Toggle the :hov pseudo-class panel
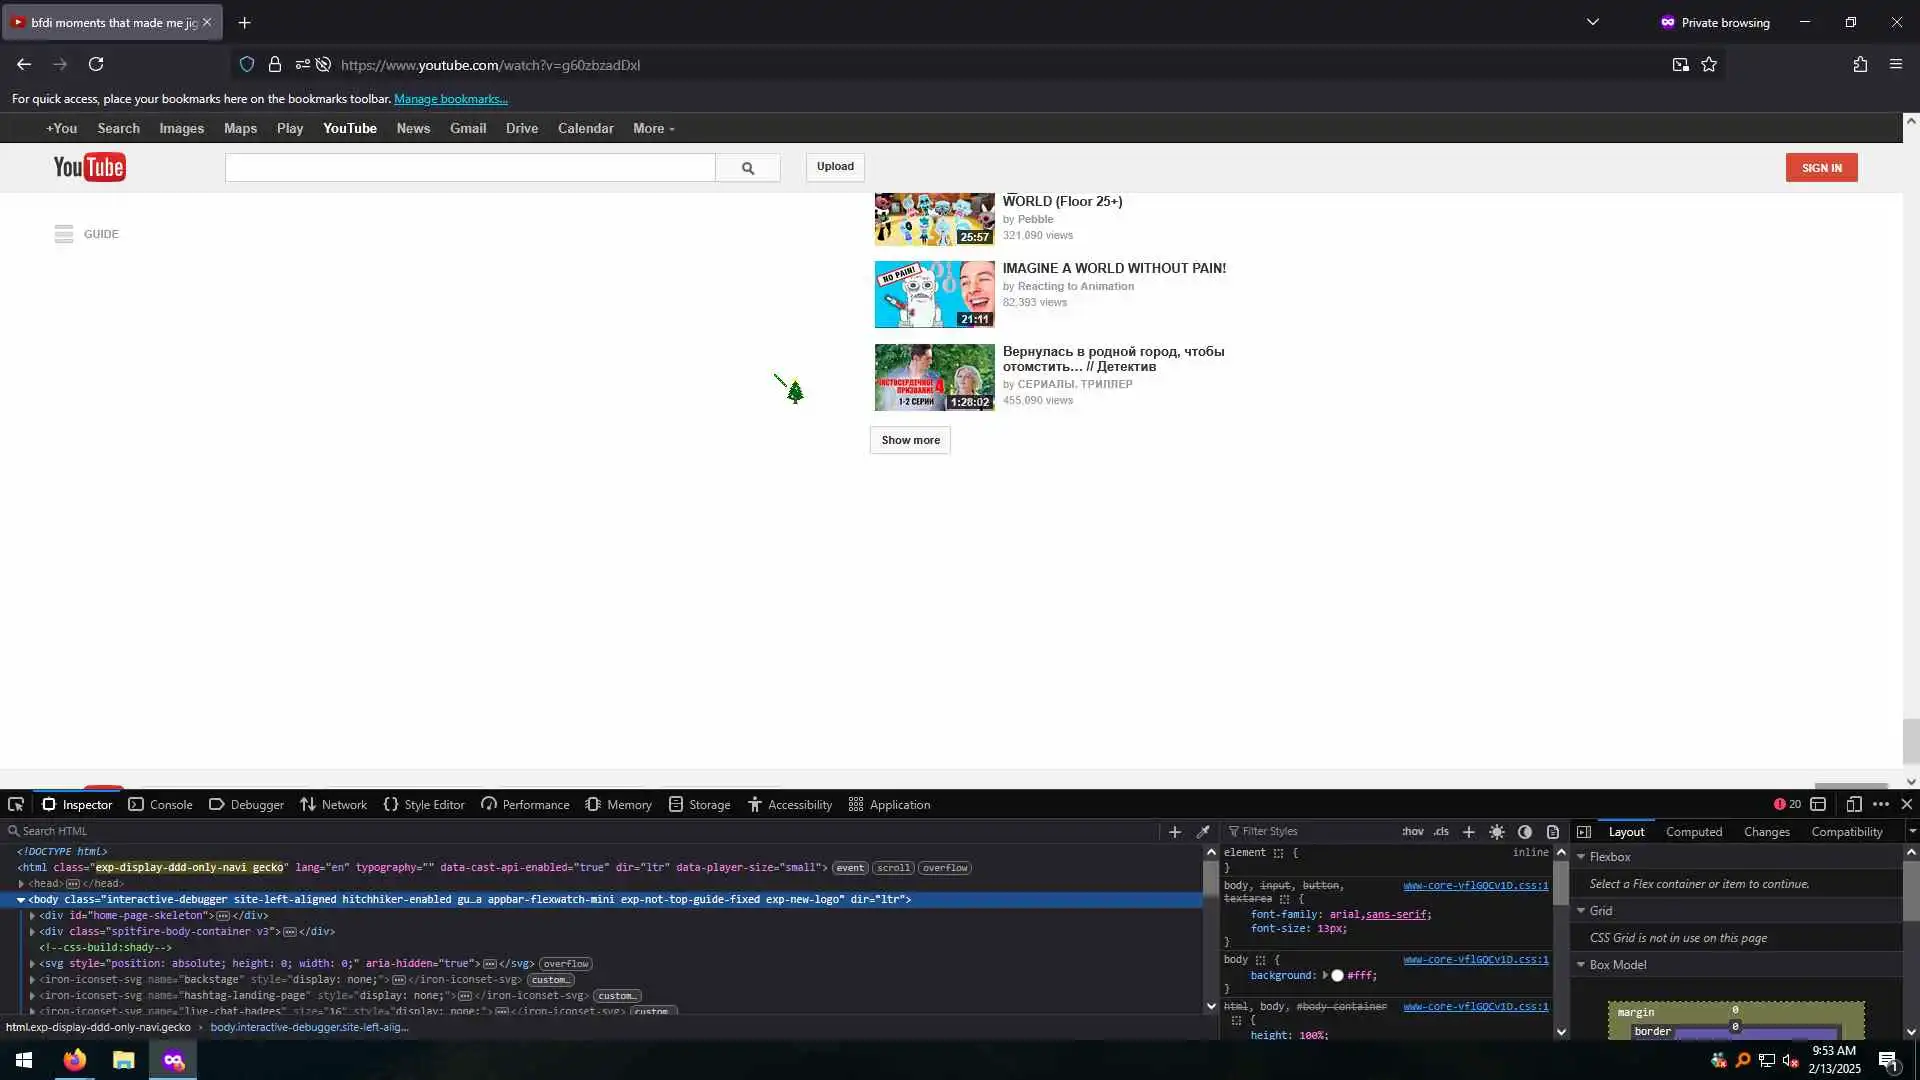Screen dimensions: 1920x1080 tap(1412, 831)
